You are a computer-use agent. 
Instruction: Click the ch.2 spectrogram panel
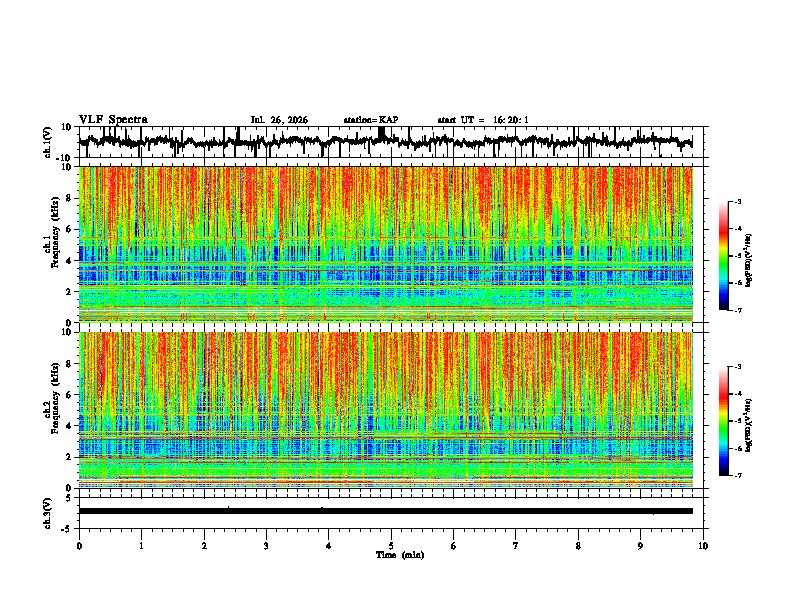(x=386, y=410)
